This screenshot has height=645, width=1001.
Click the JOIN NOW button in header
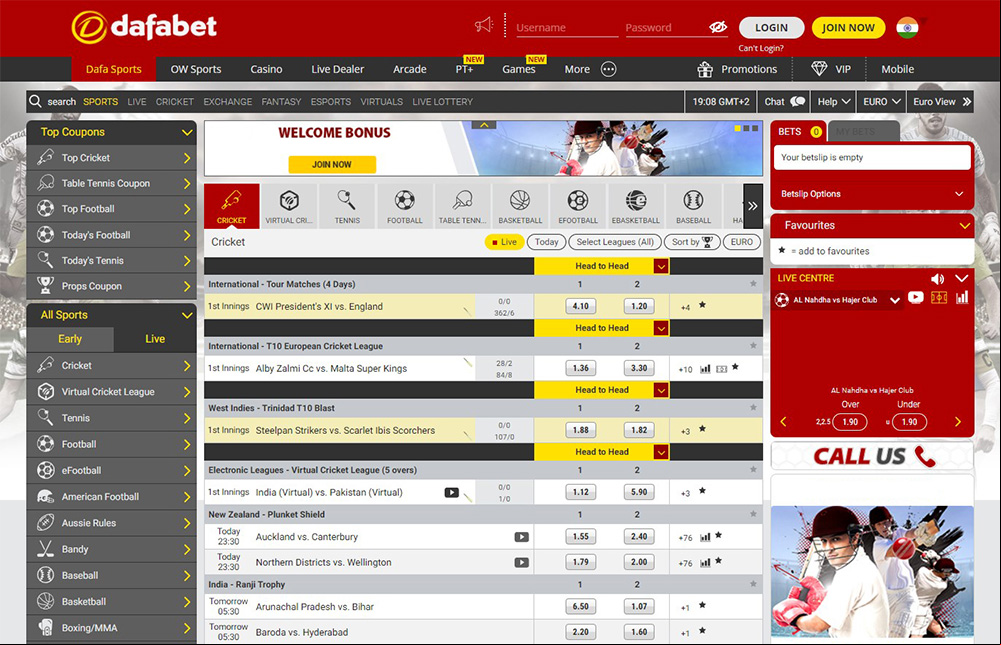(848, 27)
